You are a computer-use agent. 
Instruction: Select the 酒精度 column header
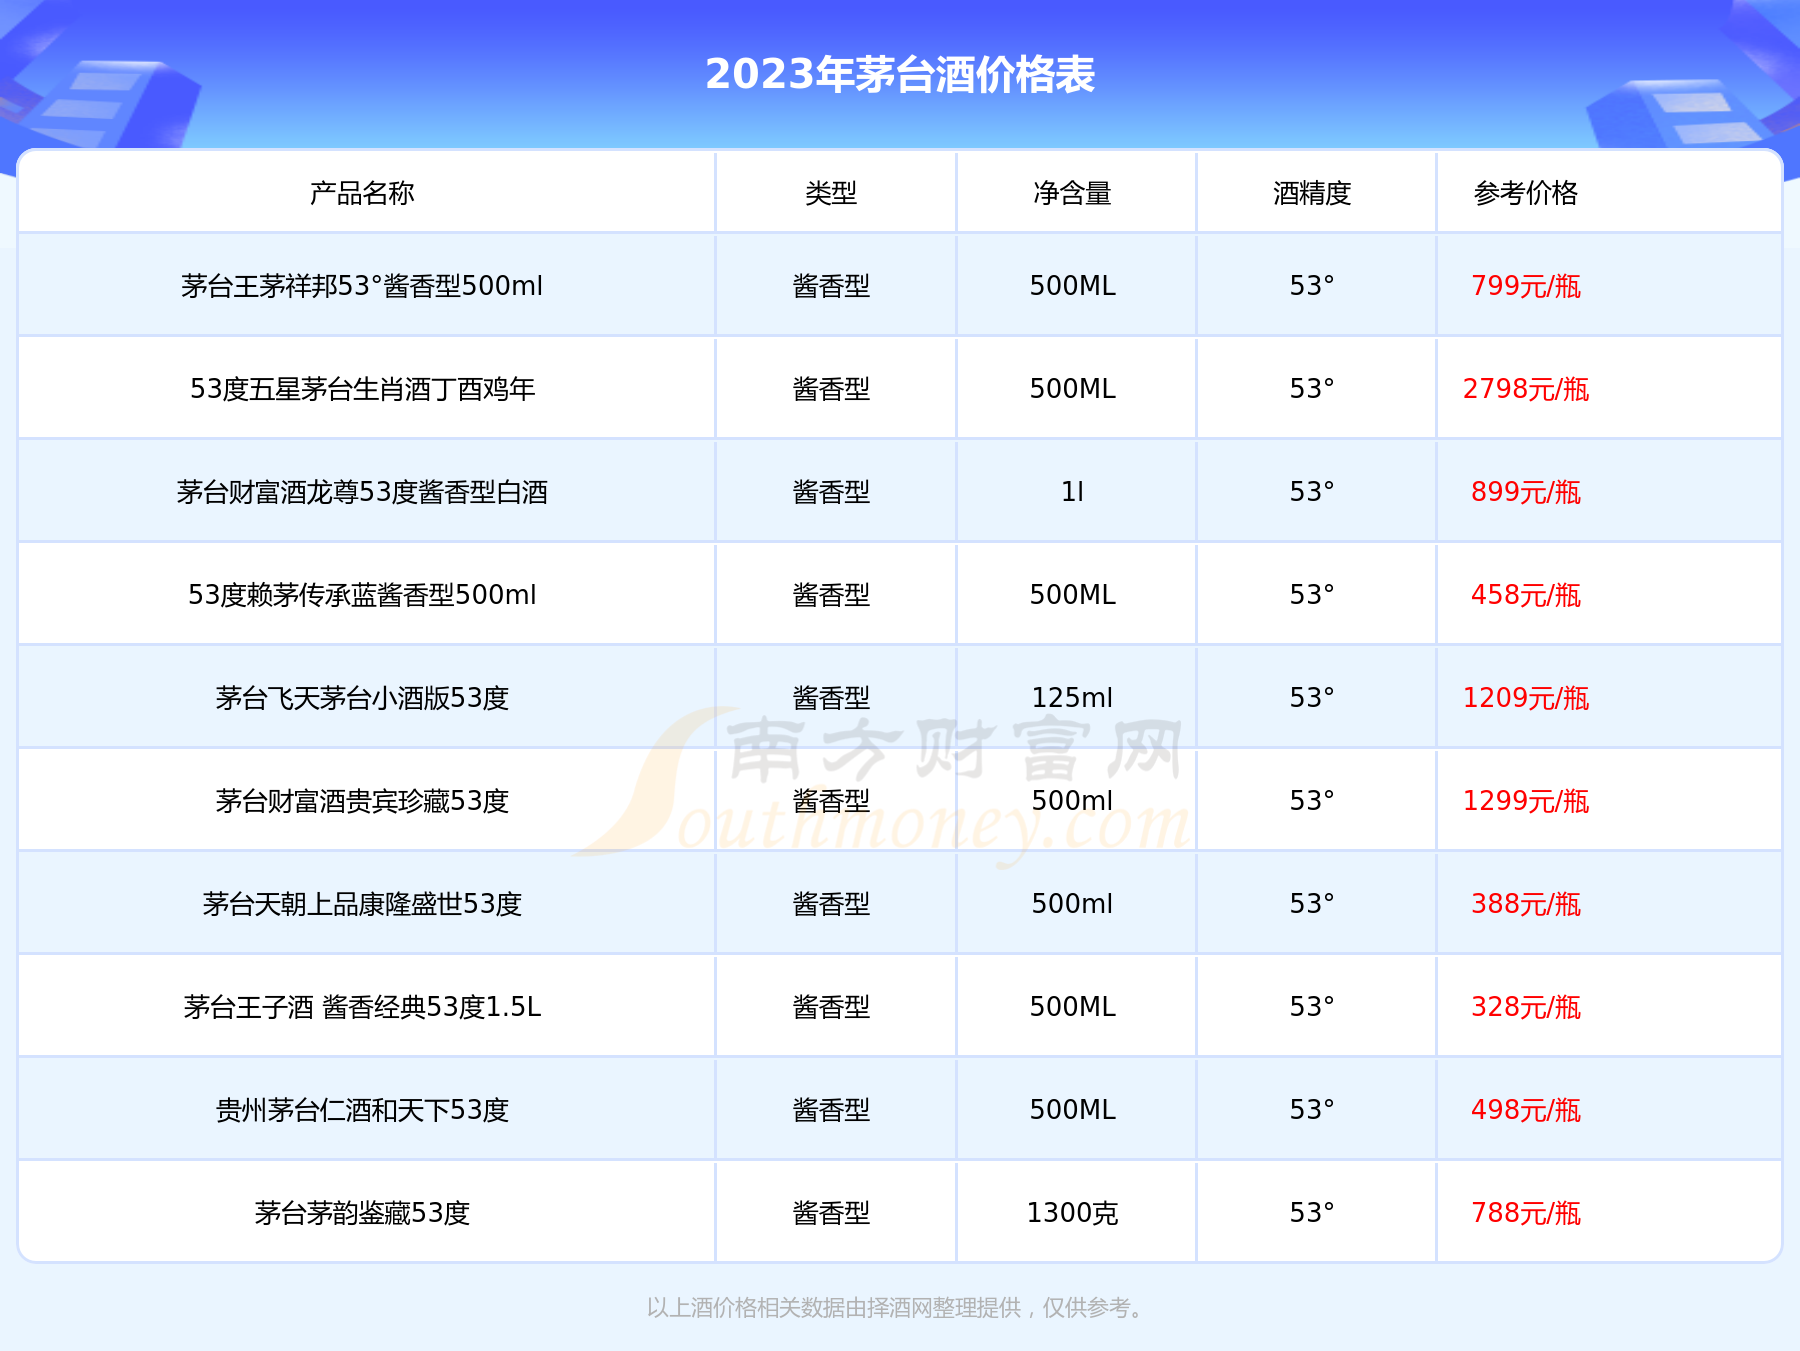(x=1312, y=193)
